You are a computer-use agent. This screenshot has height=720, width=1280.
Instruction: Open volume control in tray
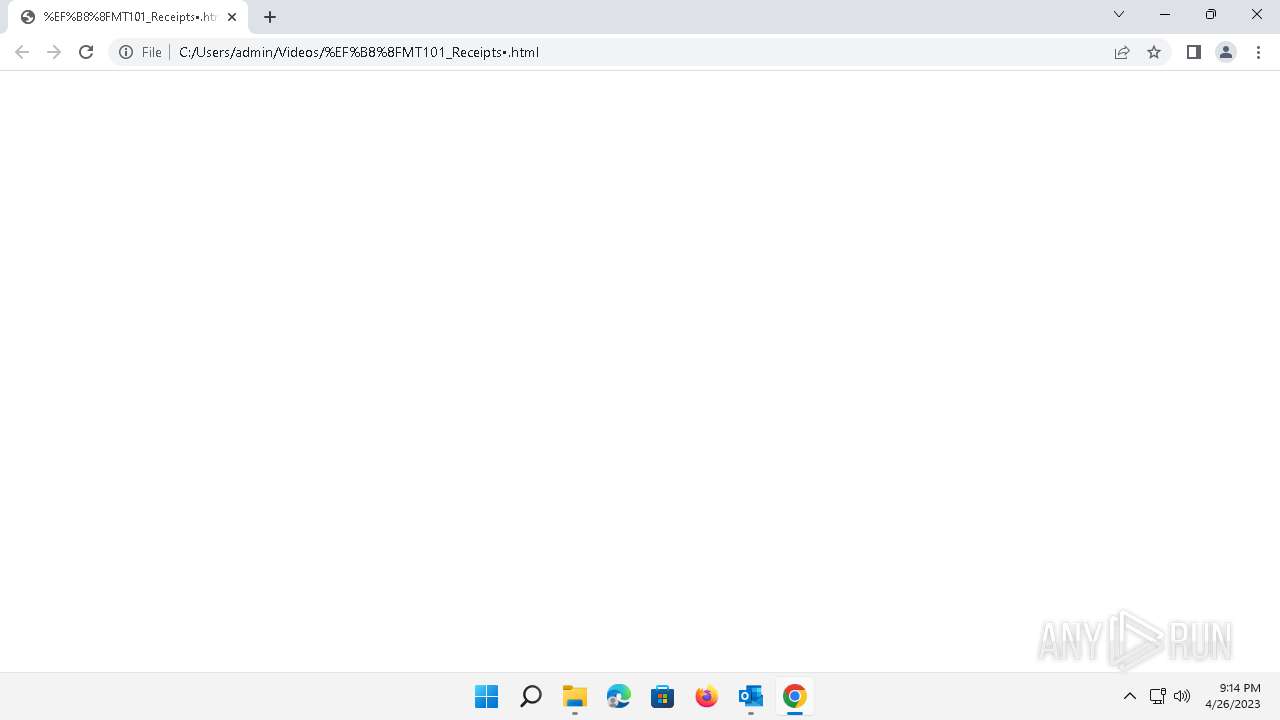tap(1182, 696)
